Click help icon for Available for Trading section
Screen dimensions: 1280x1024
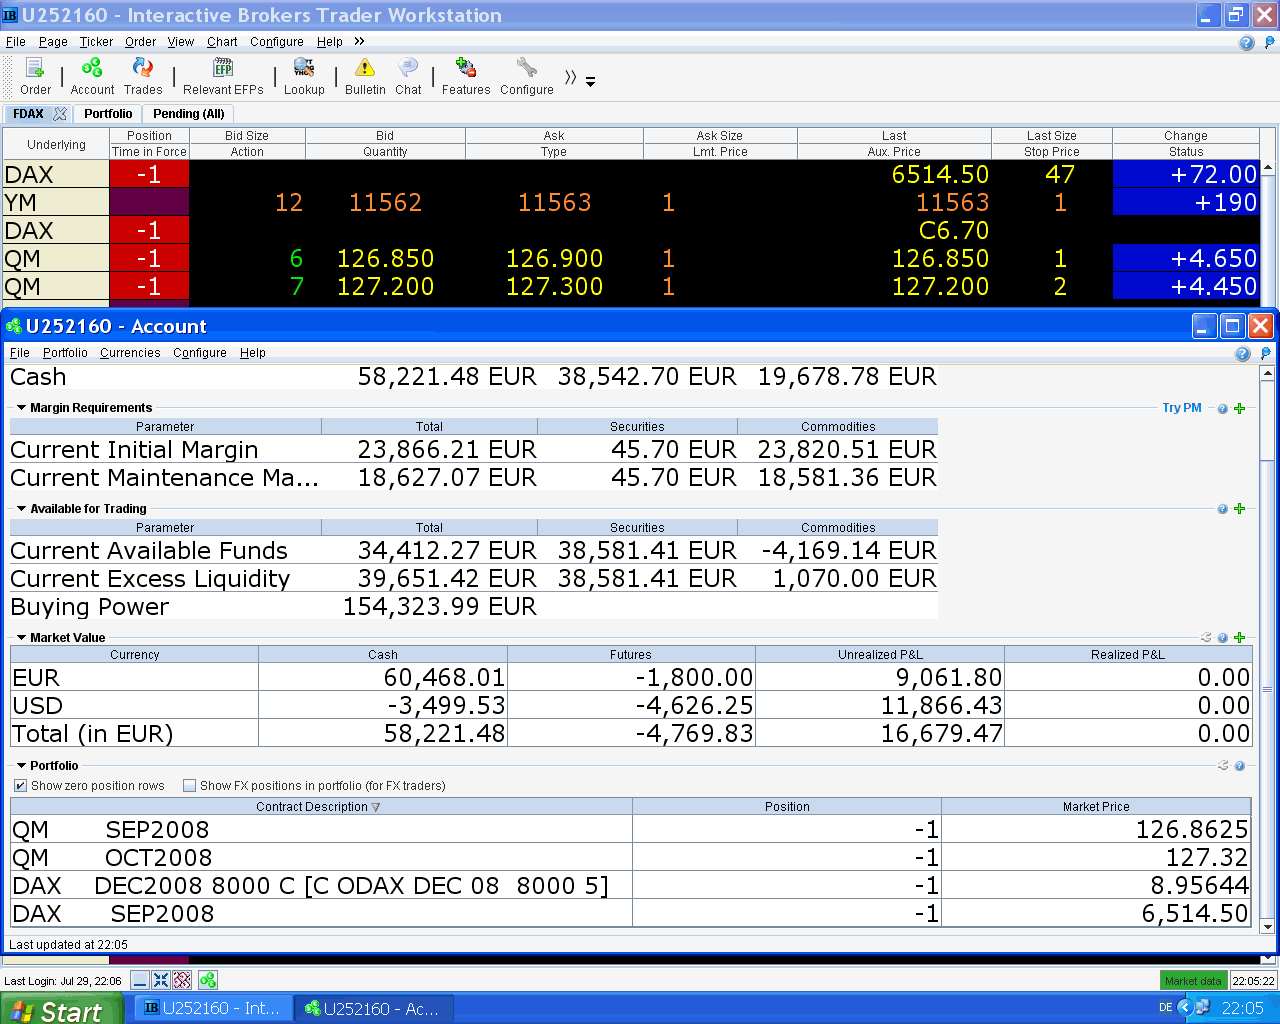[x=1222, y=509]
